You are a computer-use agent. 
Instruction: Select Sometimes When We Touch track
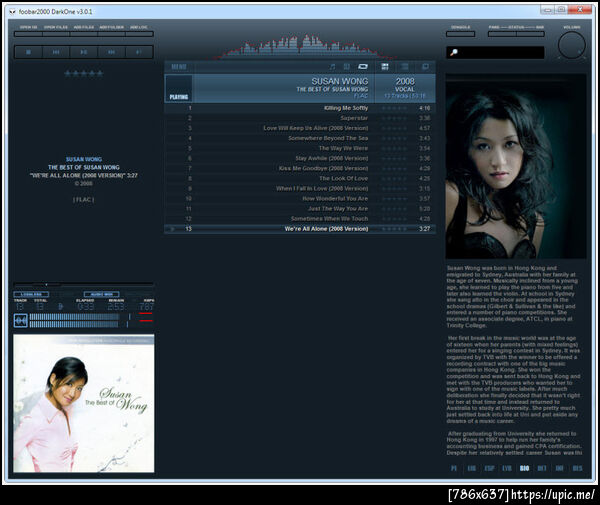(300, 219)
